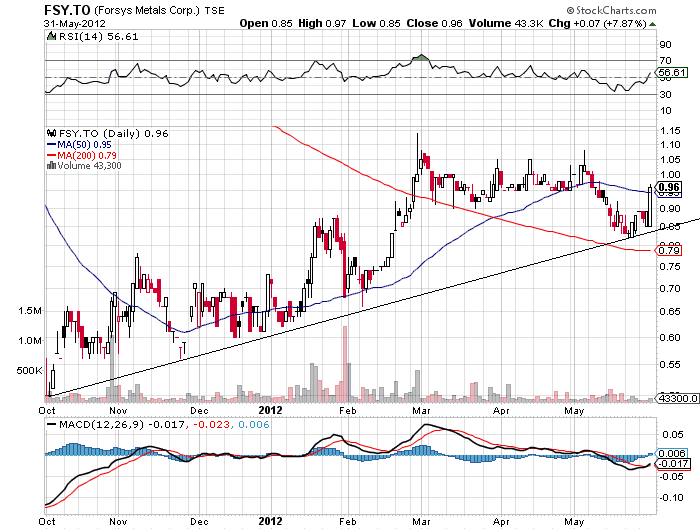The width and height of the screenshot is (700, 530).
Task: Click the green up-triangle change indicator
Action: tap(652, 24)
